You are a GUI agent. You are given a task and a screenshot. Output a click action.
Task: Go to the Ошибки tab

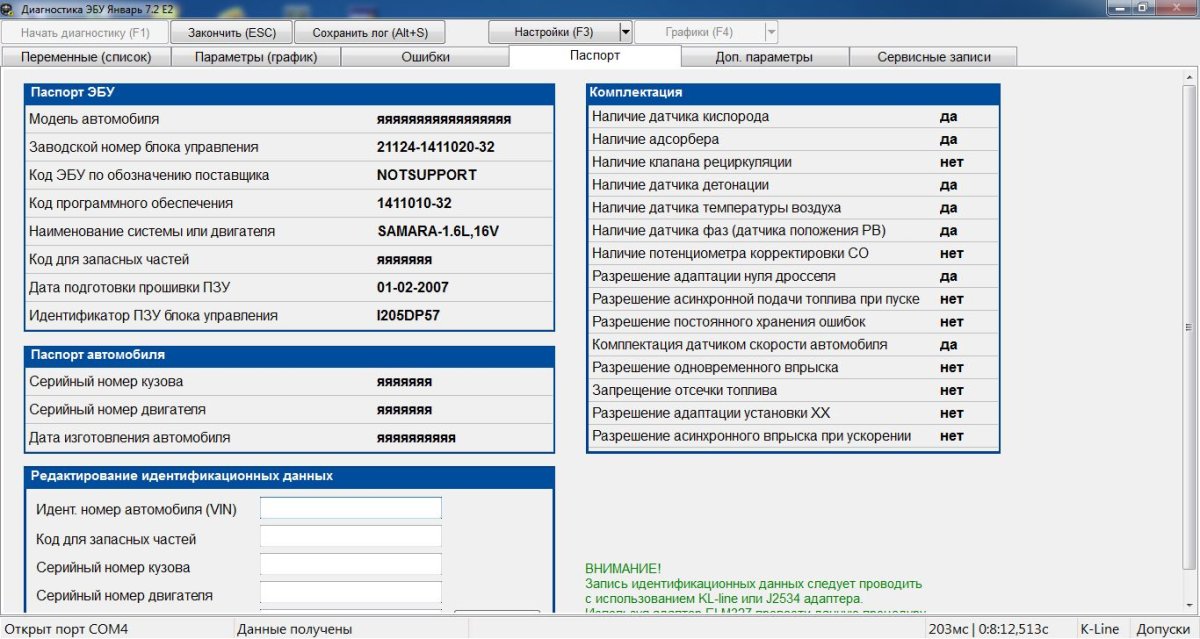pyautogui.click(x=425, y=57)
